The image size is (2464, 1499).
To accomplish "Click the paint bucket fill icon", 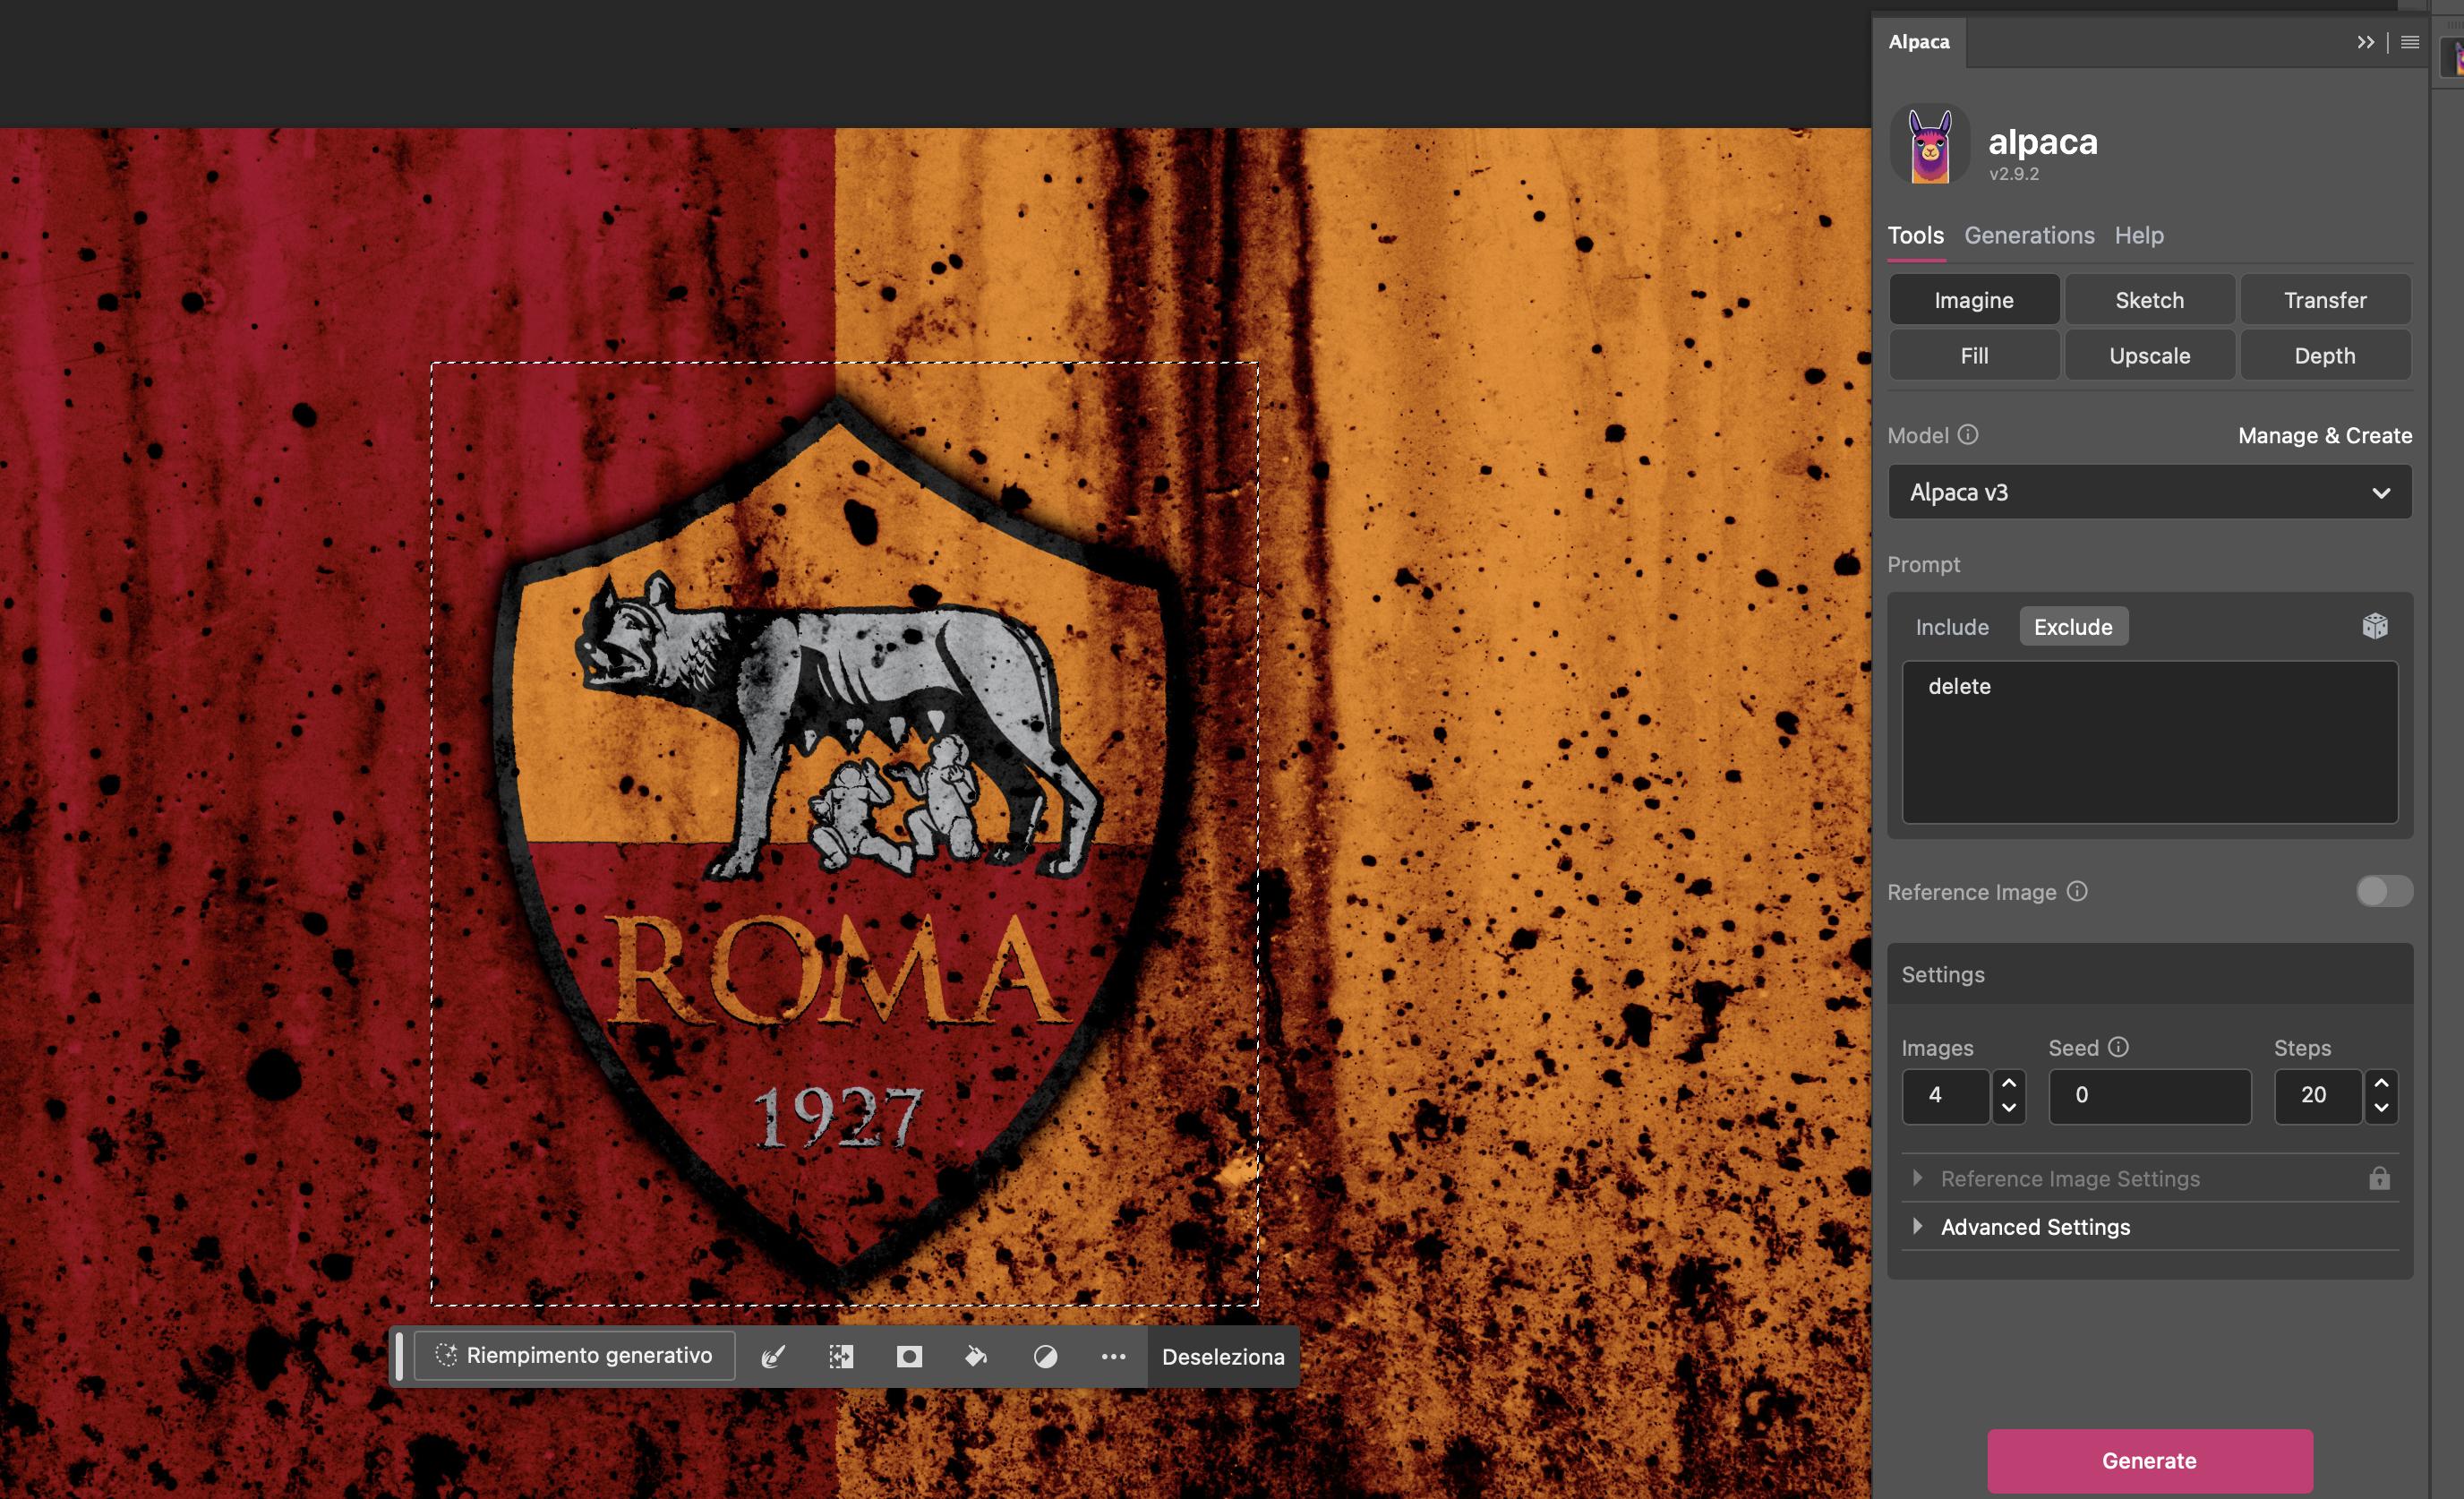I will 976,1356.
